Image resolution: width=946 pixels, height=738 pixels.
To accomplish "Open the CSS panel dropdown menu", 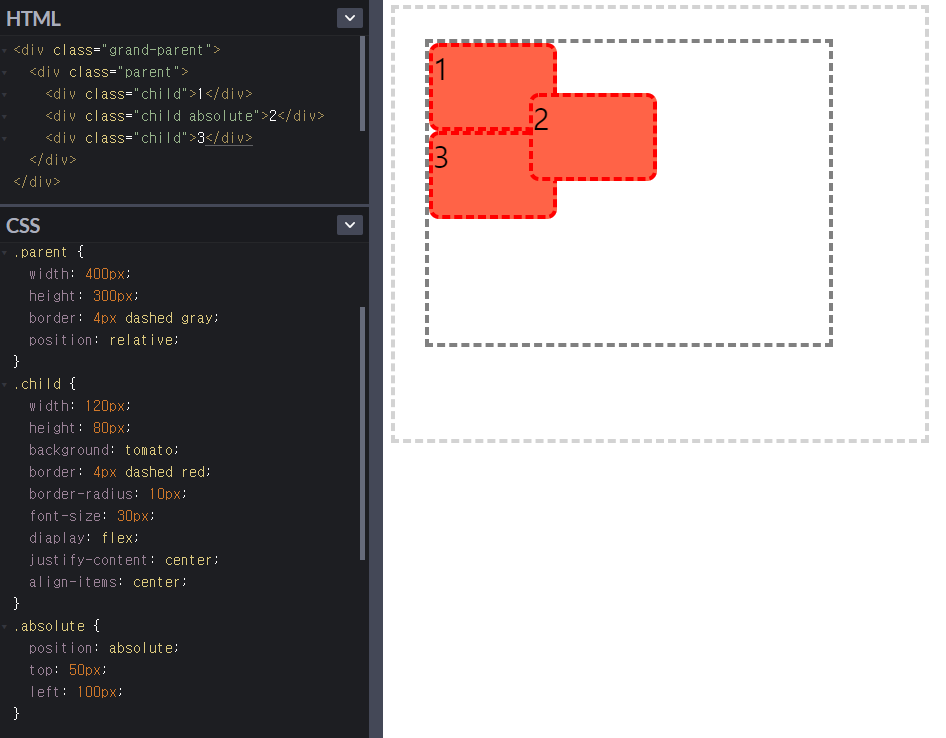I will coord(349,225).
